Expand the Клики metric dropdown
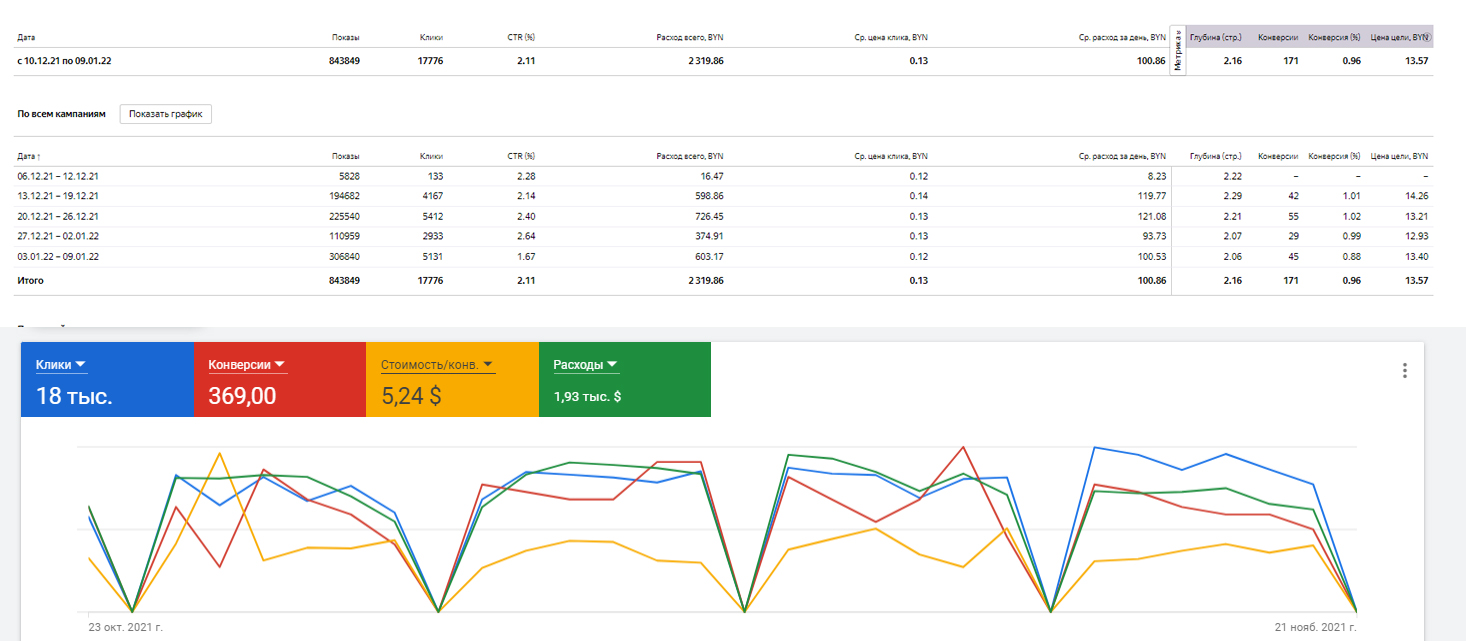 click(x=80, y=364)
